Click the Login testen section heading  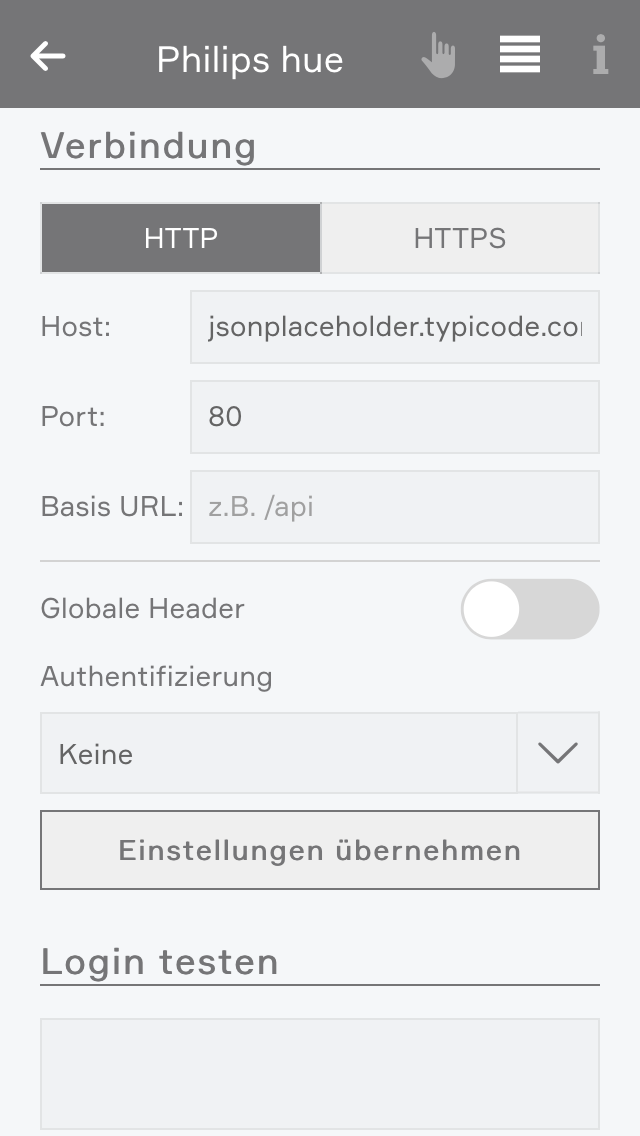pos(159,961)
